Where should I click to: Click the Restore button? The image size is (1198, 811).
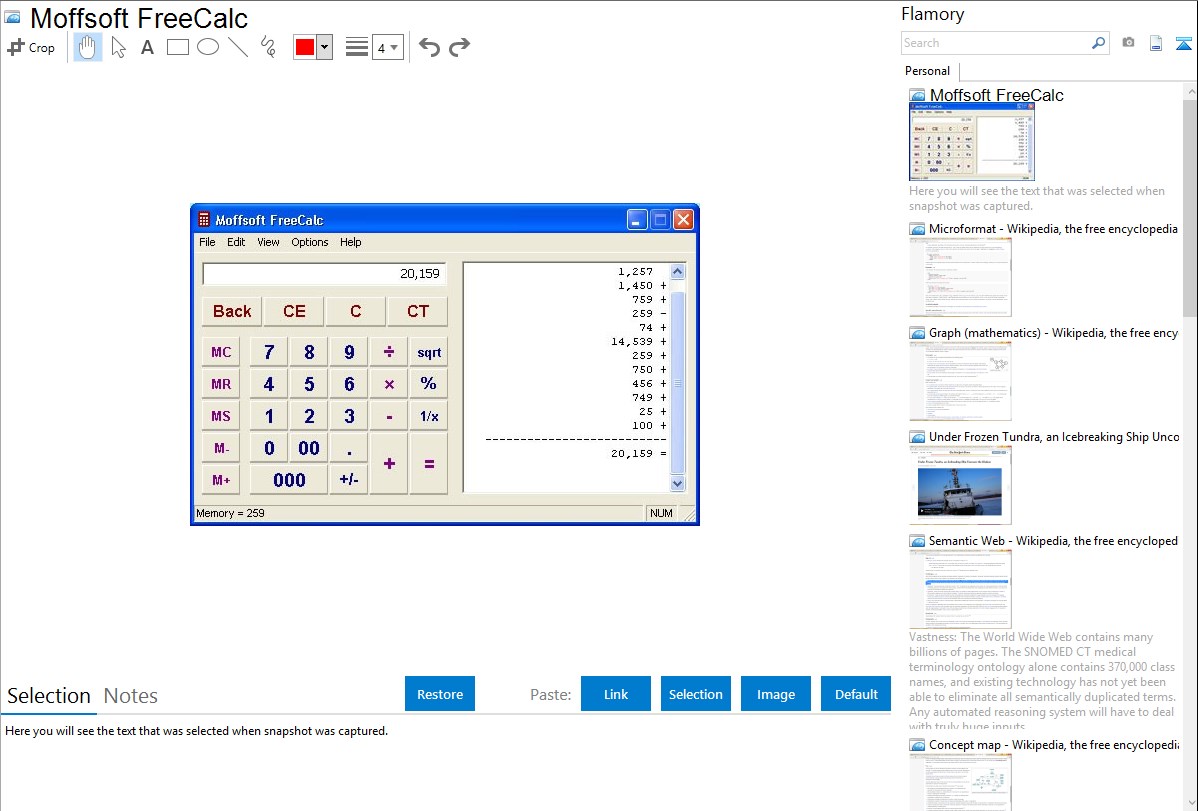click(440, 694)
